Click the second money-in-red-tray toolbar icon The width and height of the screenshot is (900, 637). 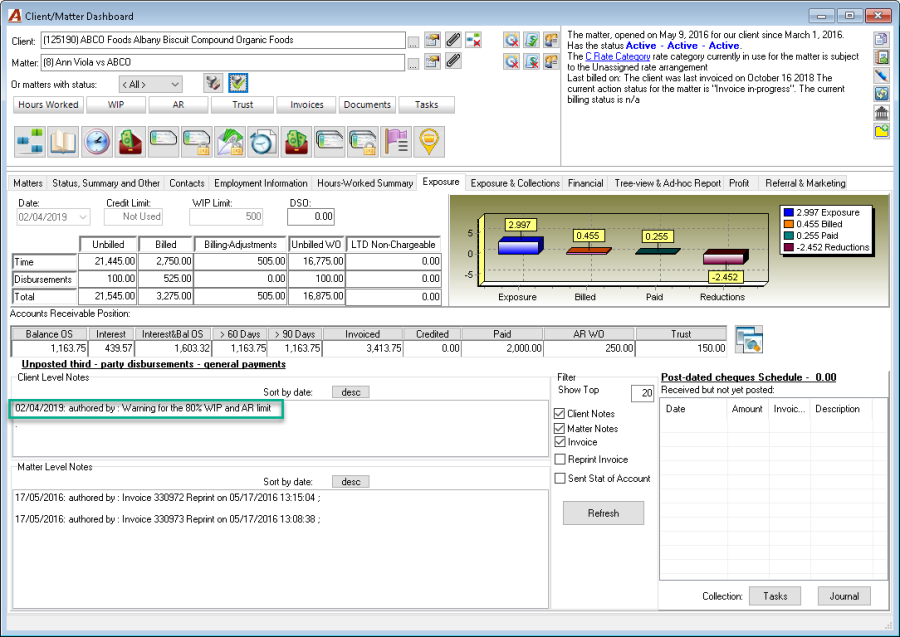(296, 141)
